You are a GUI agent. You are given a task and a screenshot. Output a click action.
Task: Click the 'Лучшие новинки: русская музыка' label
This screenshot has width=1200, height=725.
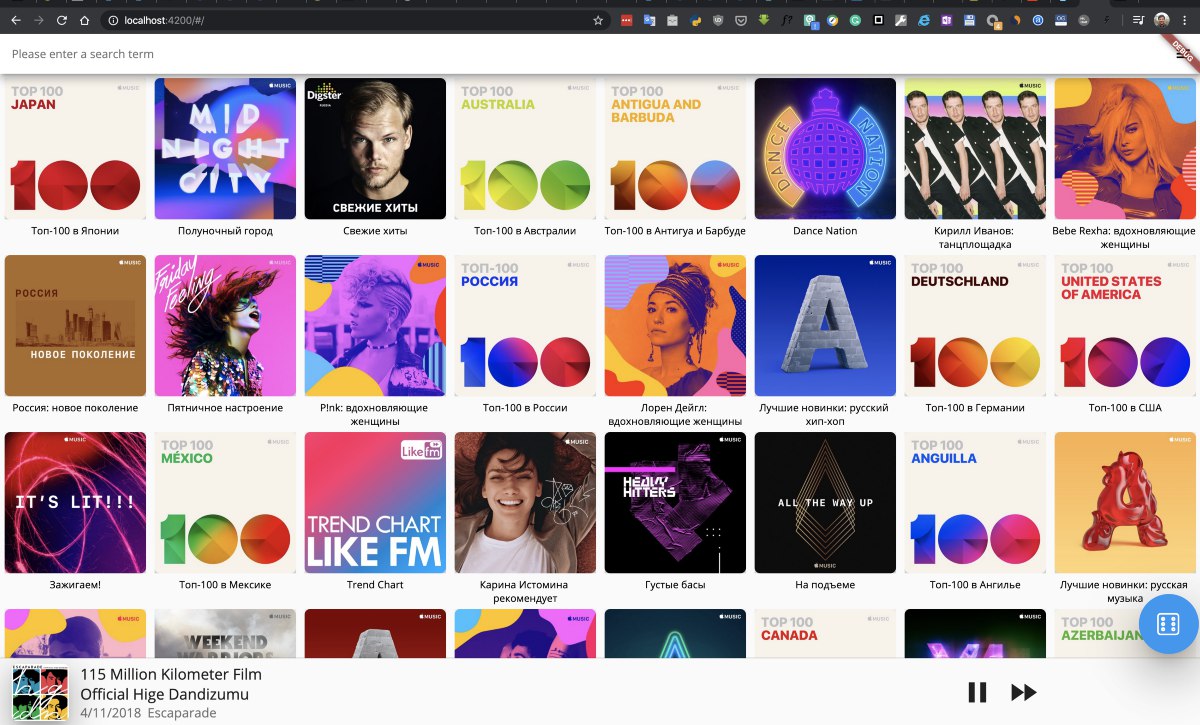tap(1125, 591)
